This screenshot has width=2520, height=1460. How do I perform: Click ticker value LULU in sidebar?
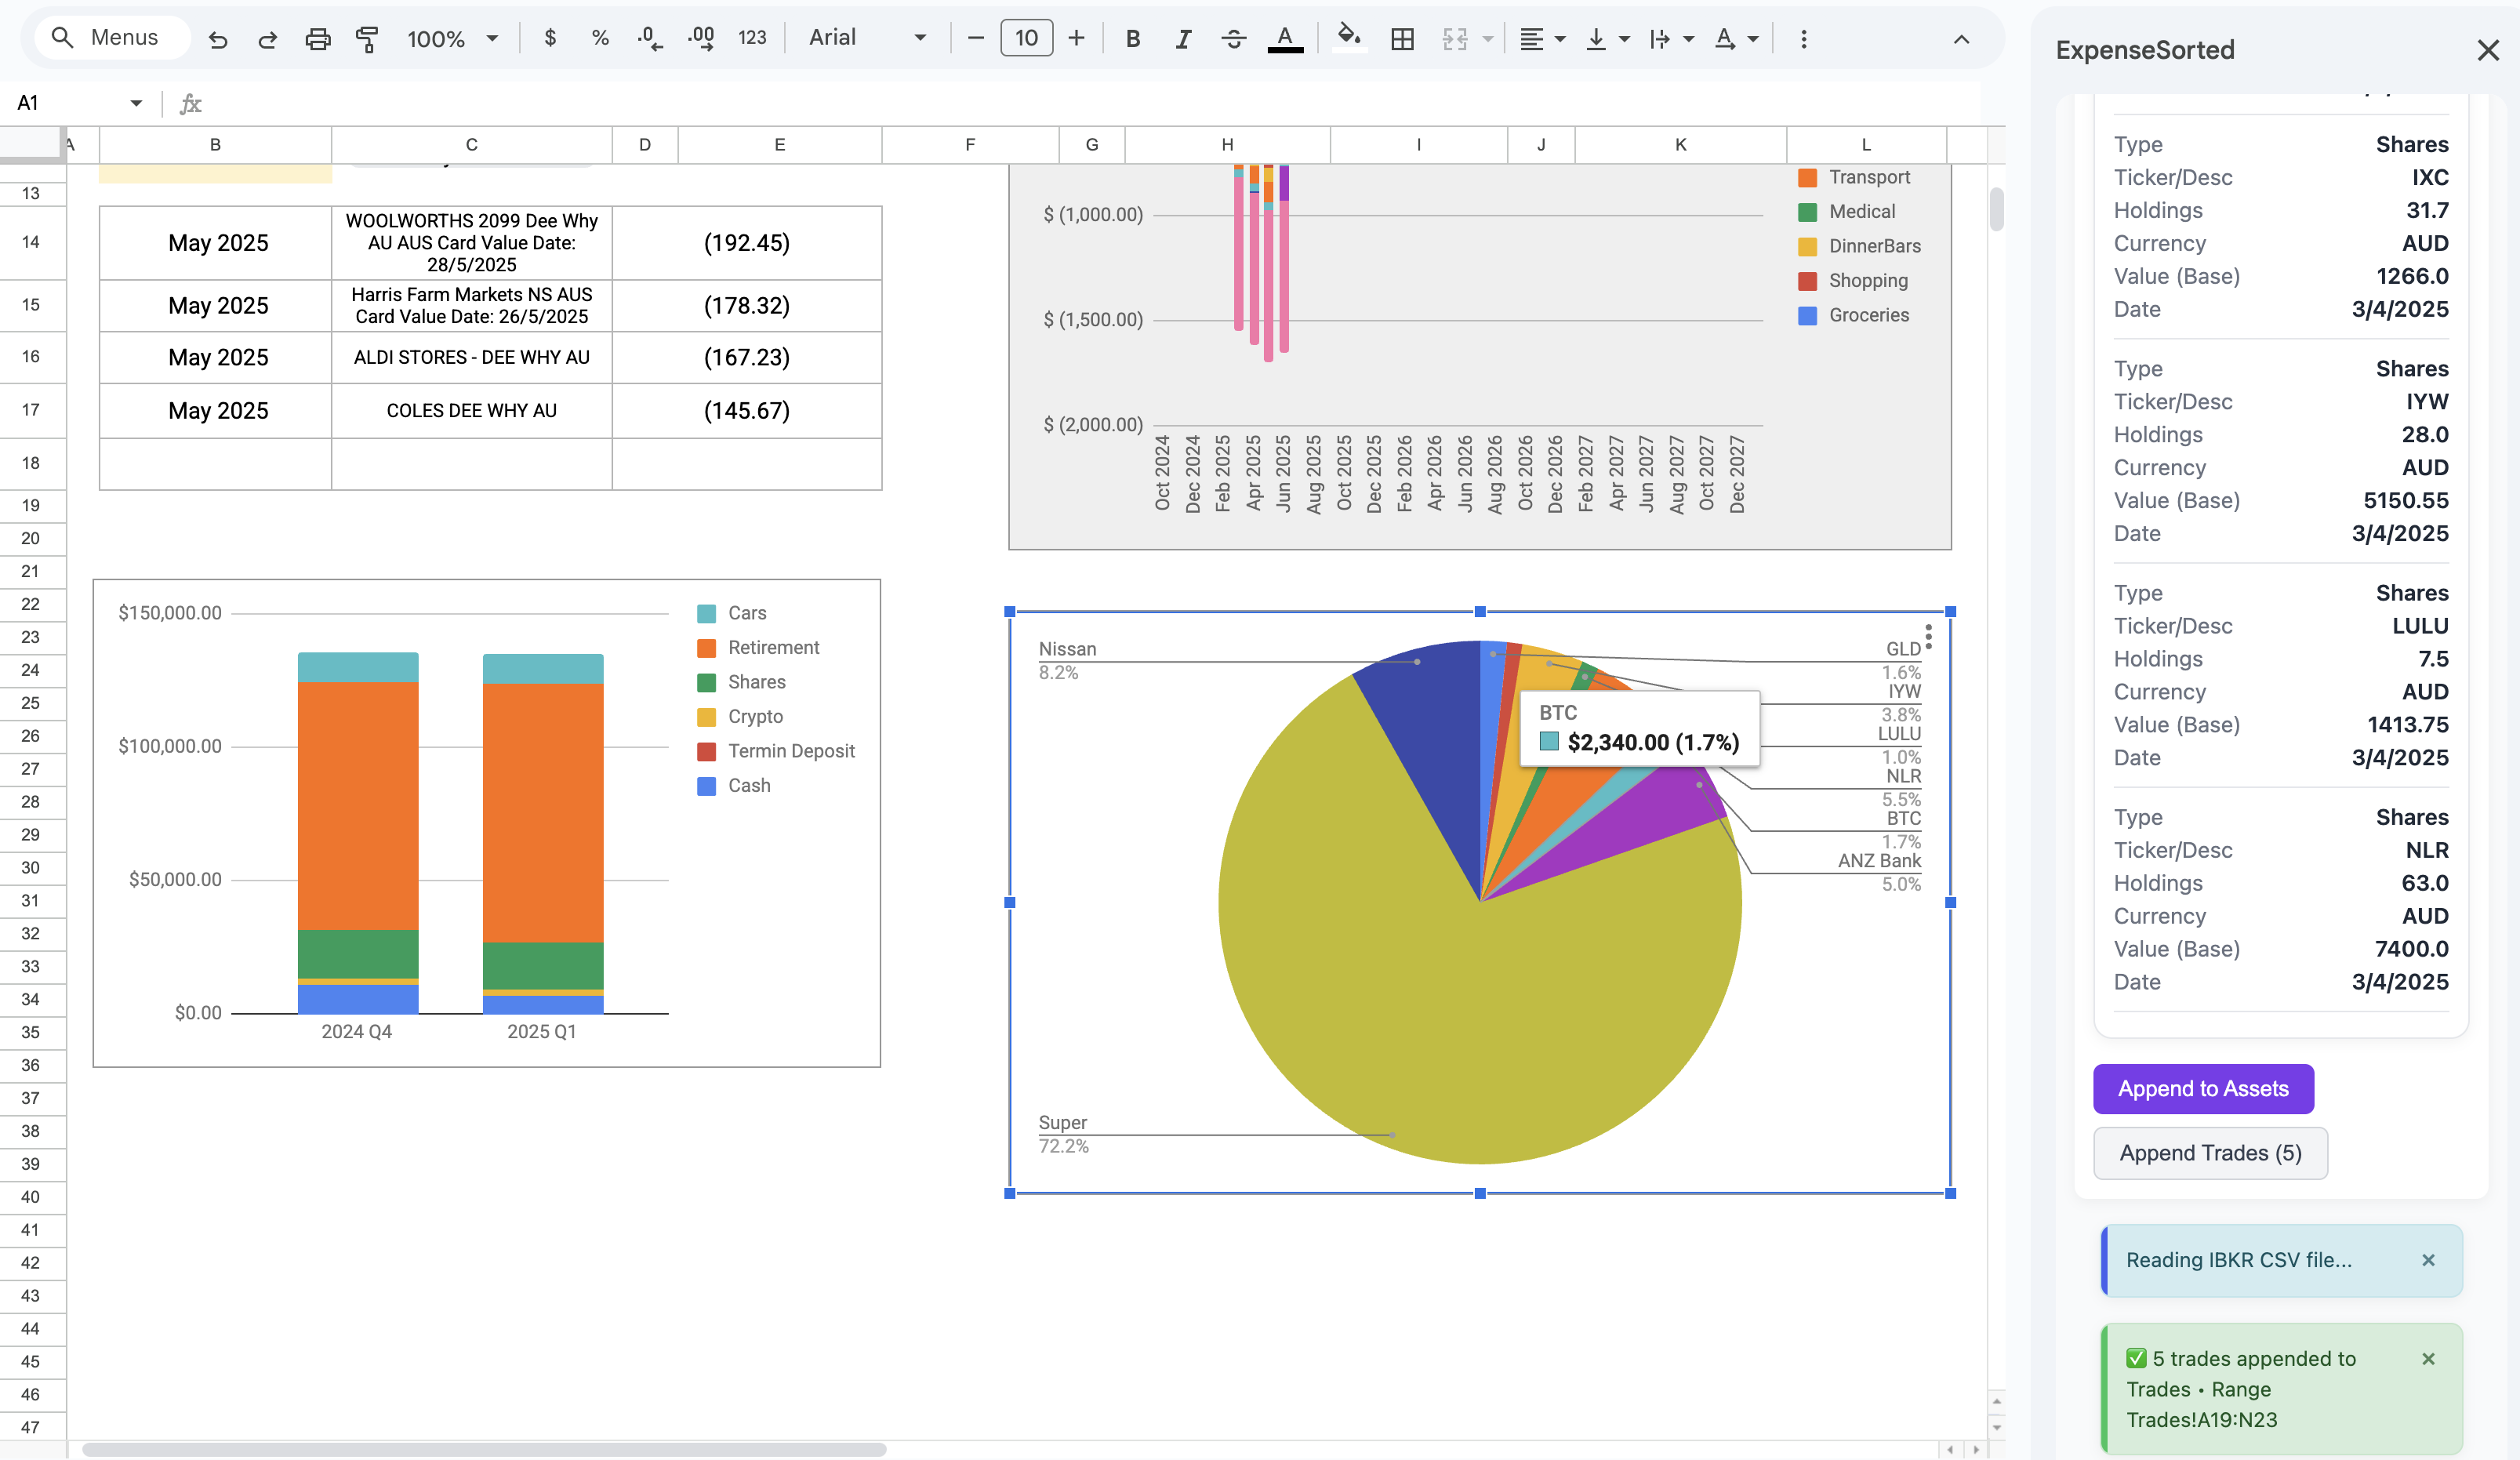coord(2420,626)
